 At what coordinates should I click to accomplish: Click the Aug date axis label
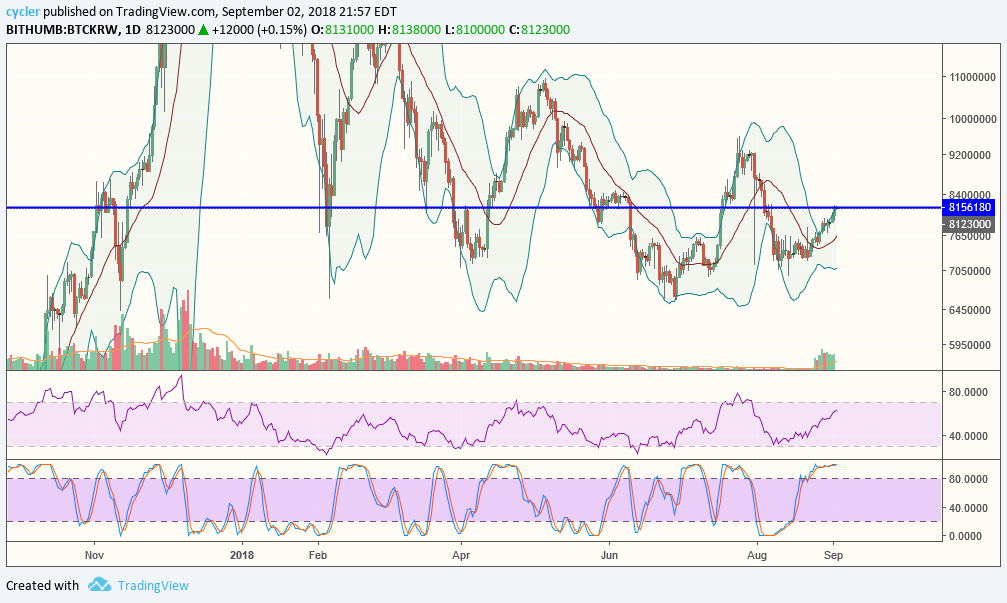pyautogui.click(x=757, y=555)
